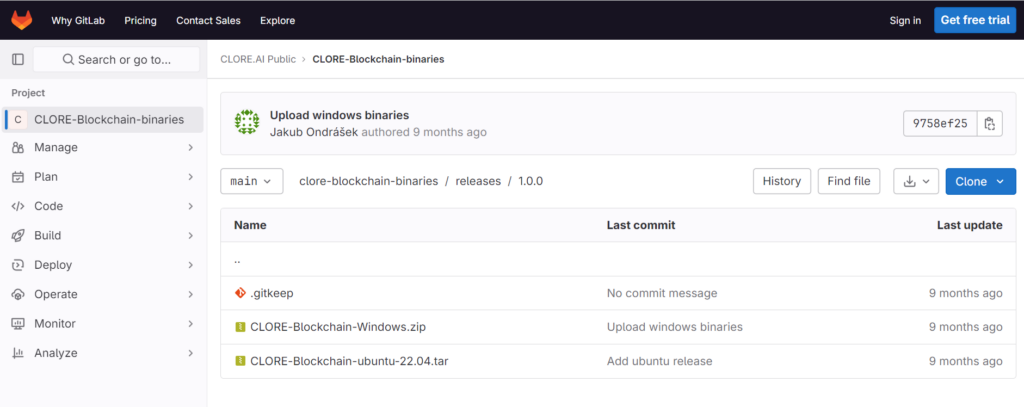This screenshot has width=1024, height=407.
Task: Click the download source code icon
Action: [x=915, y=181]
